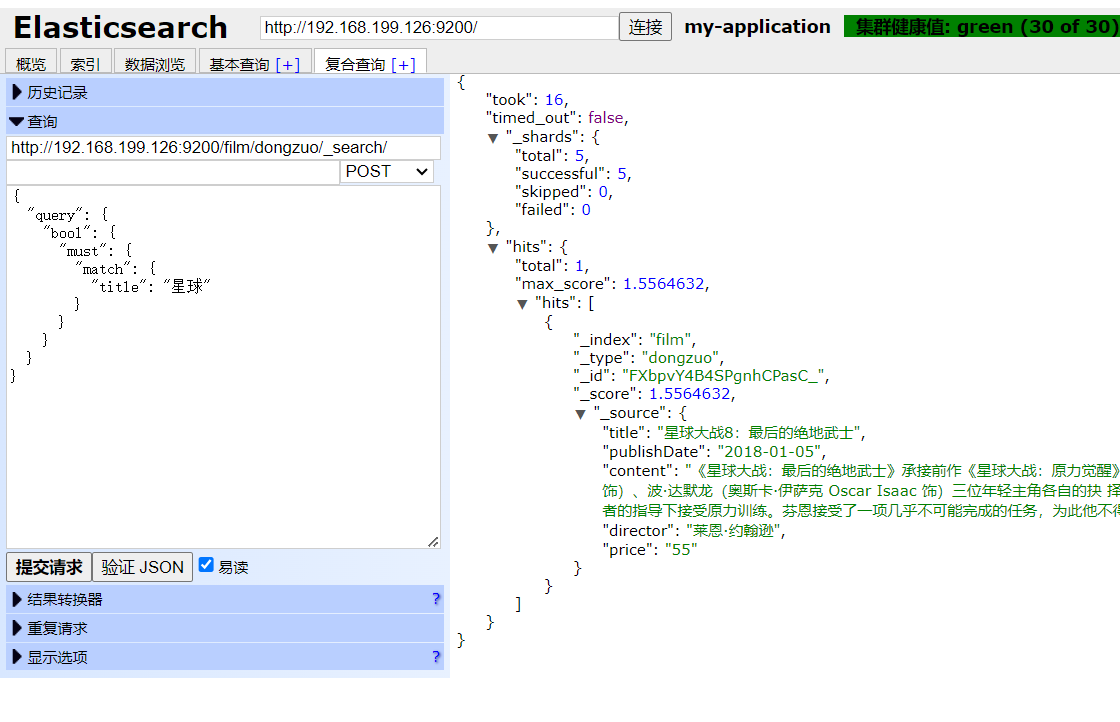Open help for 结果转换器

coord(436,598)
